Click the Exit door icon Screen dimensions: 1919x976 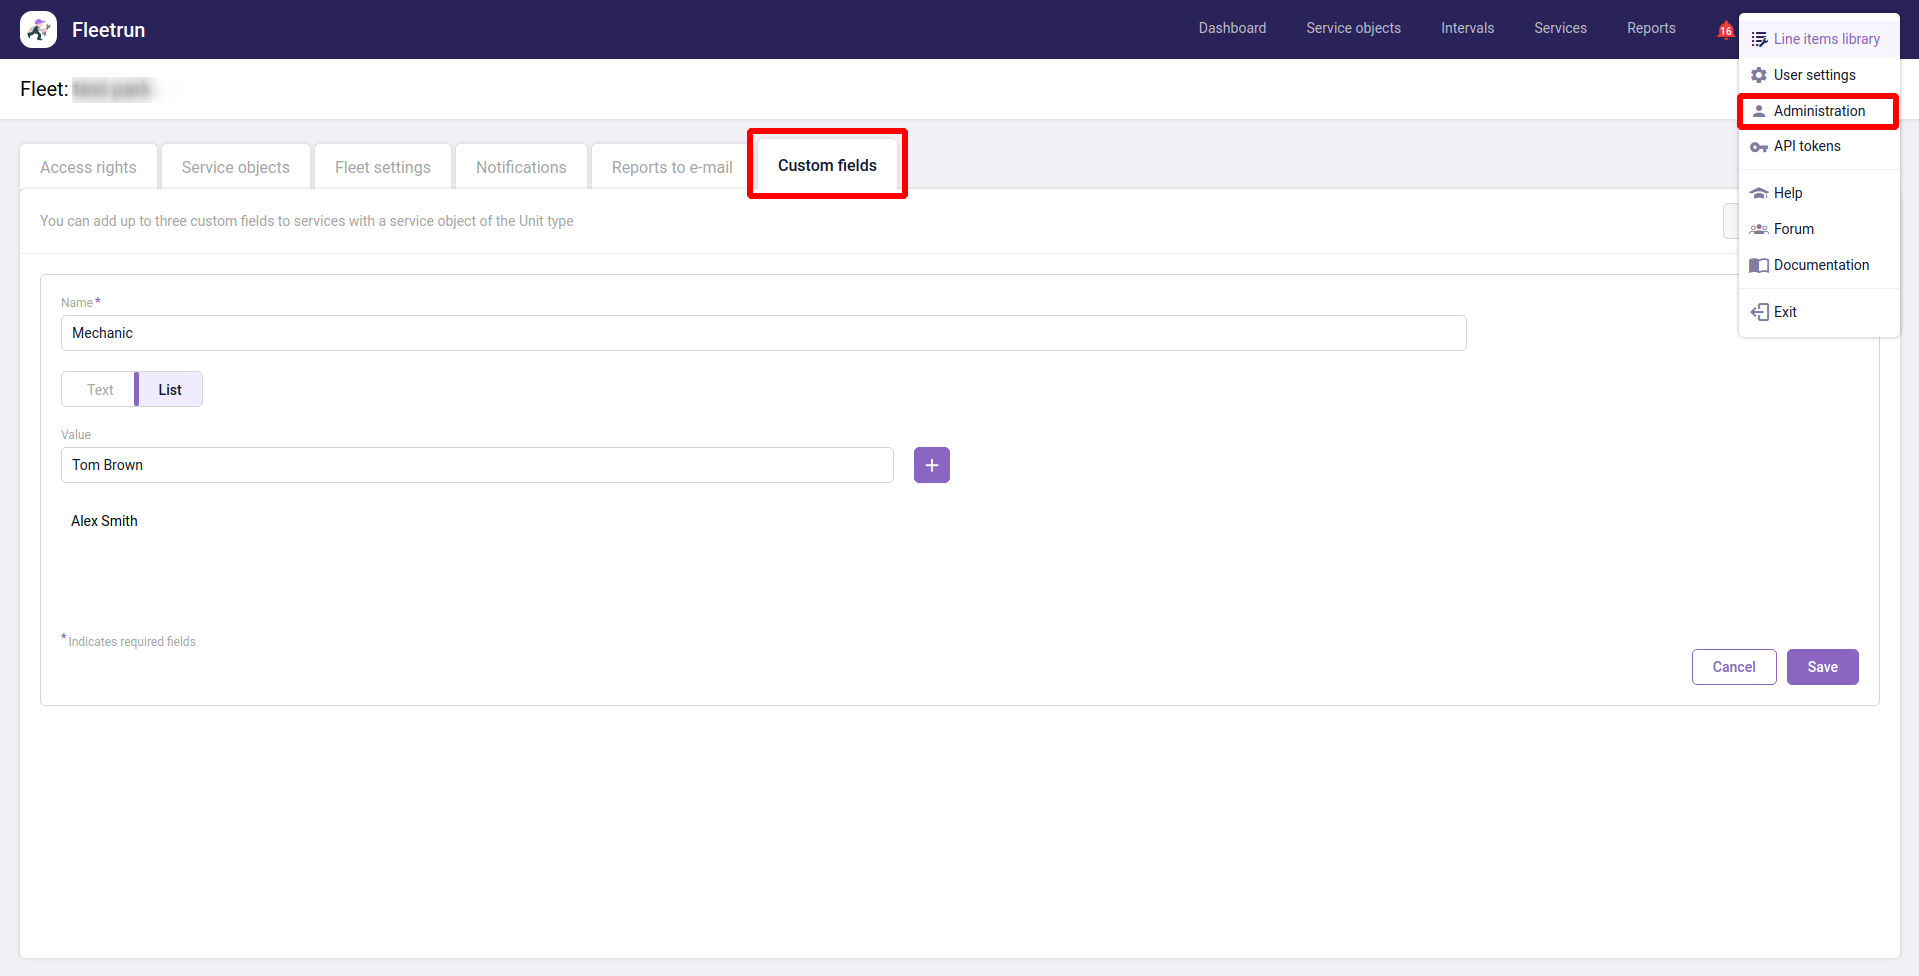(x=1759, y=312)
